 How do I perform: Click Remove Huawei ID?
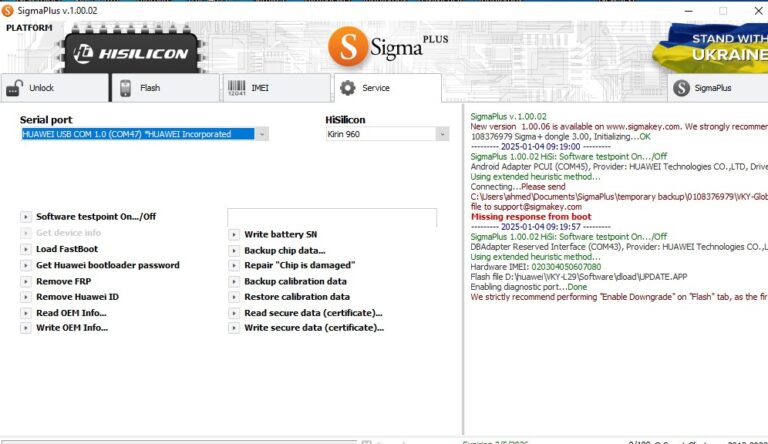[77, 297]
